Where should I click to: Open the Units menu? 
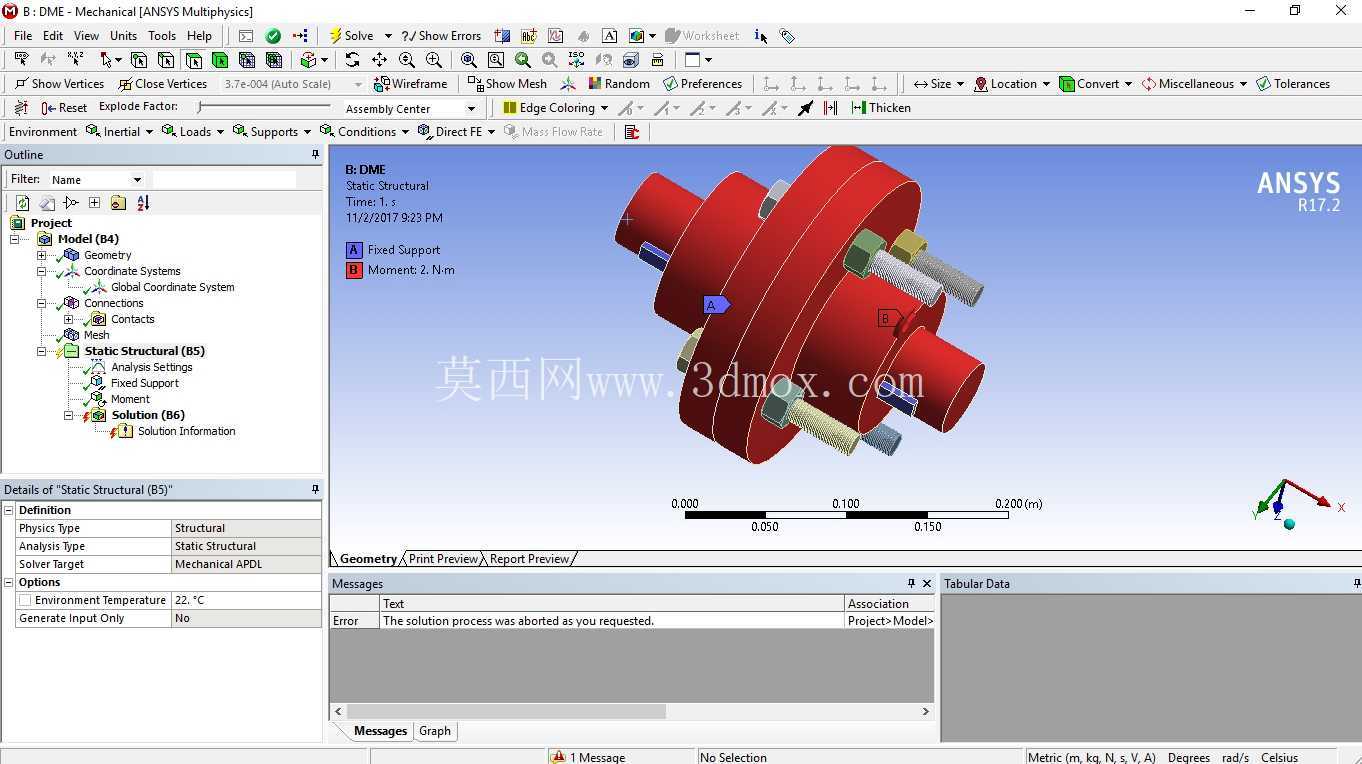click(123, 36)
